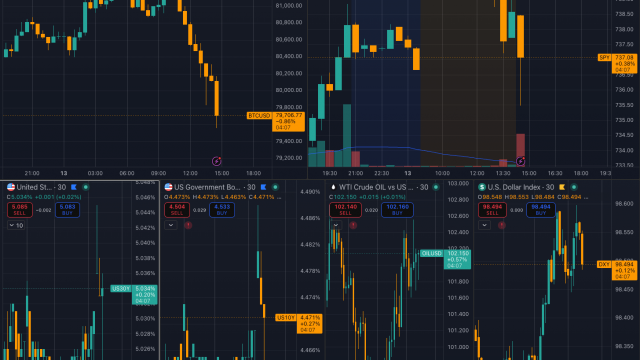
Task: Click the -0.002 spread value on US30Y chart
Action: click(x=43, y=210)
